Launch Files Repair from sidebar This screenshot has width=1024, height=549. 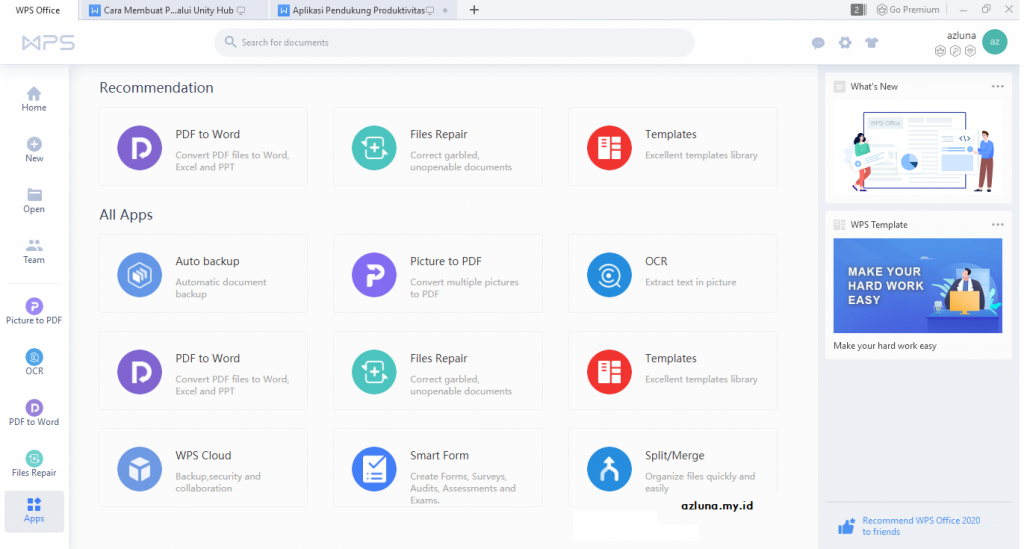pyautogui.click(x=34, y=464)
